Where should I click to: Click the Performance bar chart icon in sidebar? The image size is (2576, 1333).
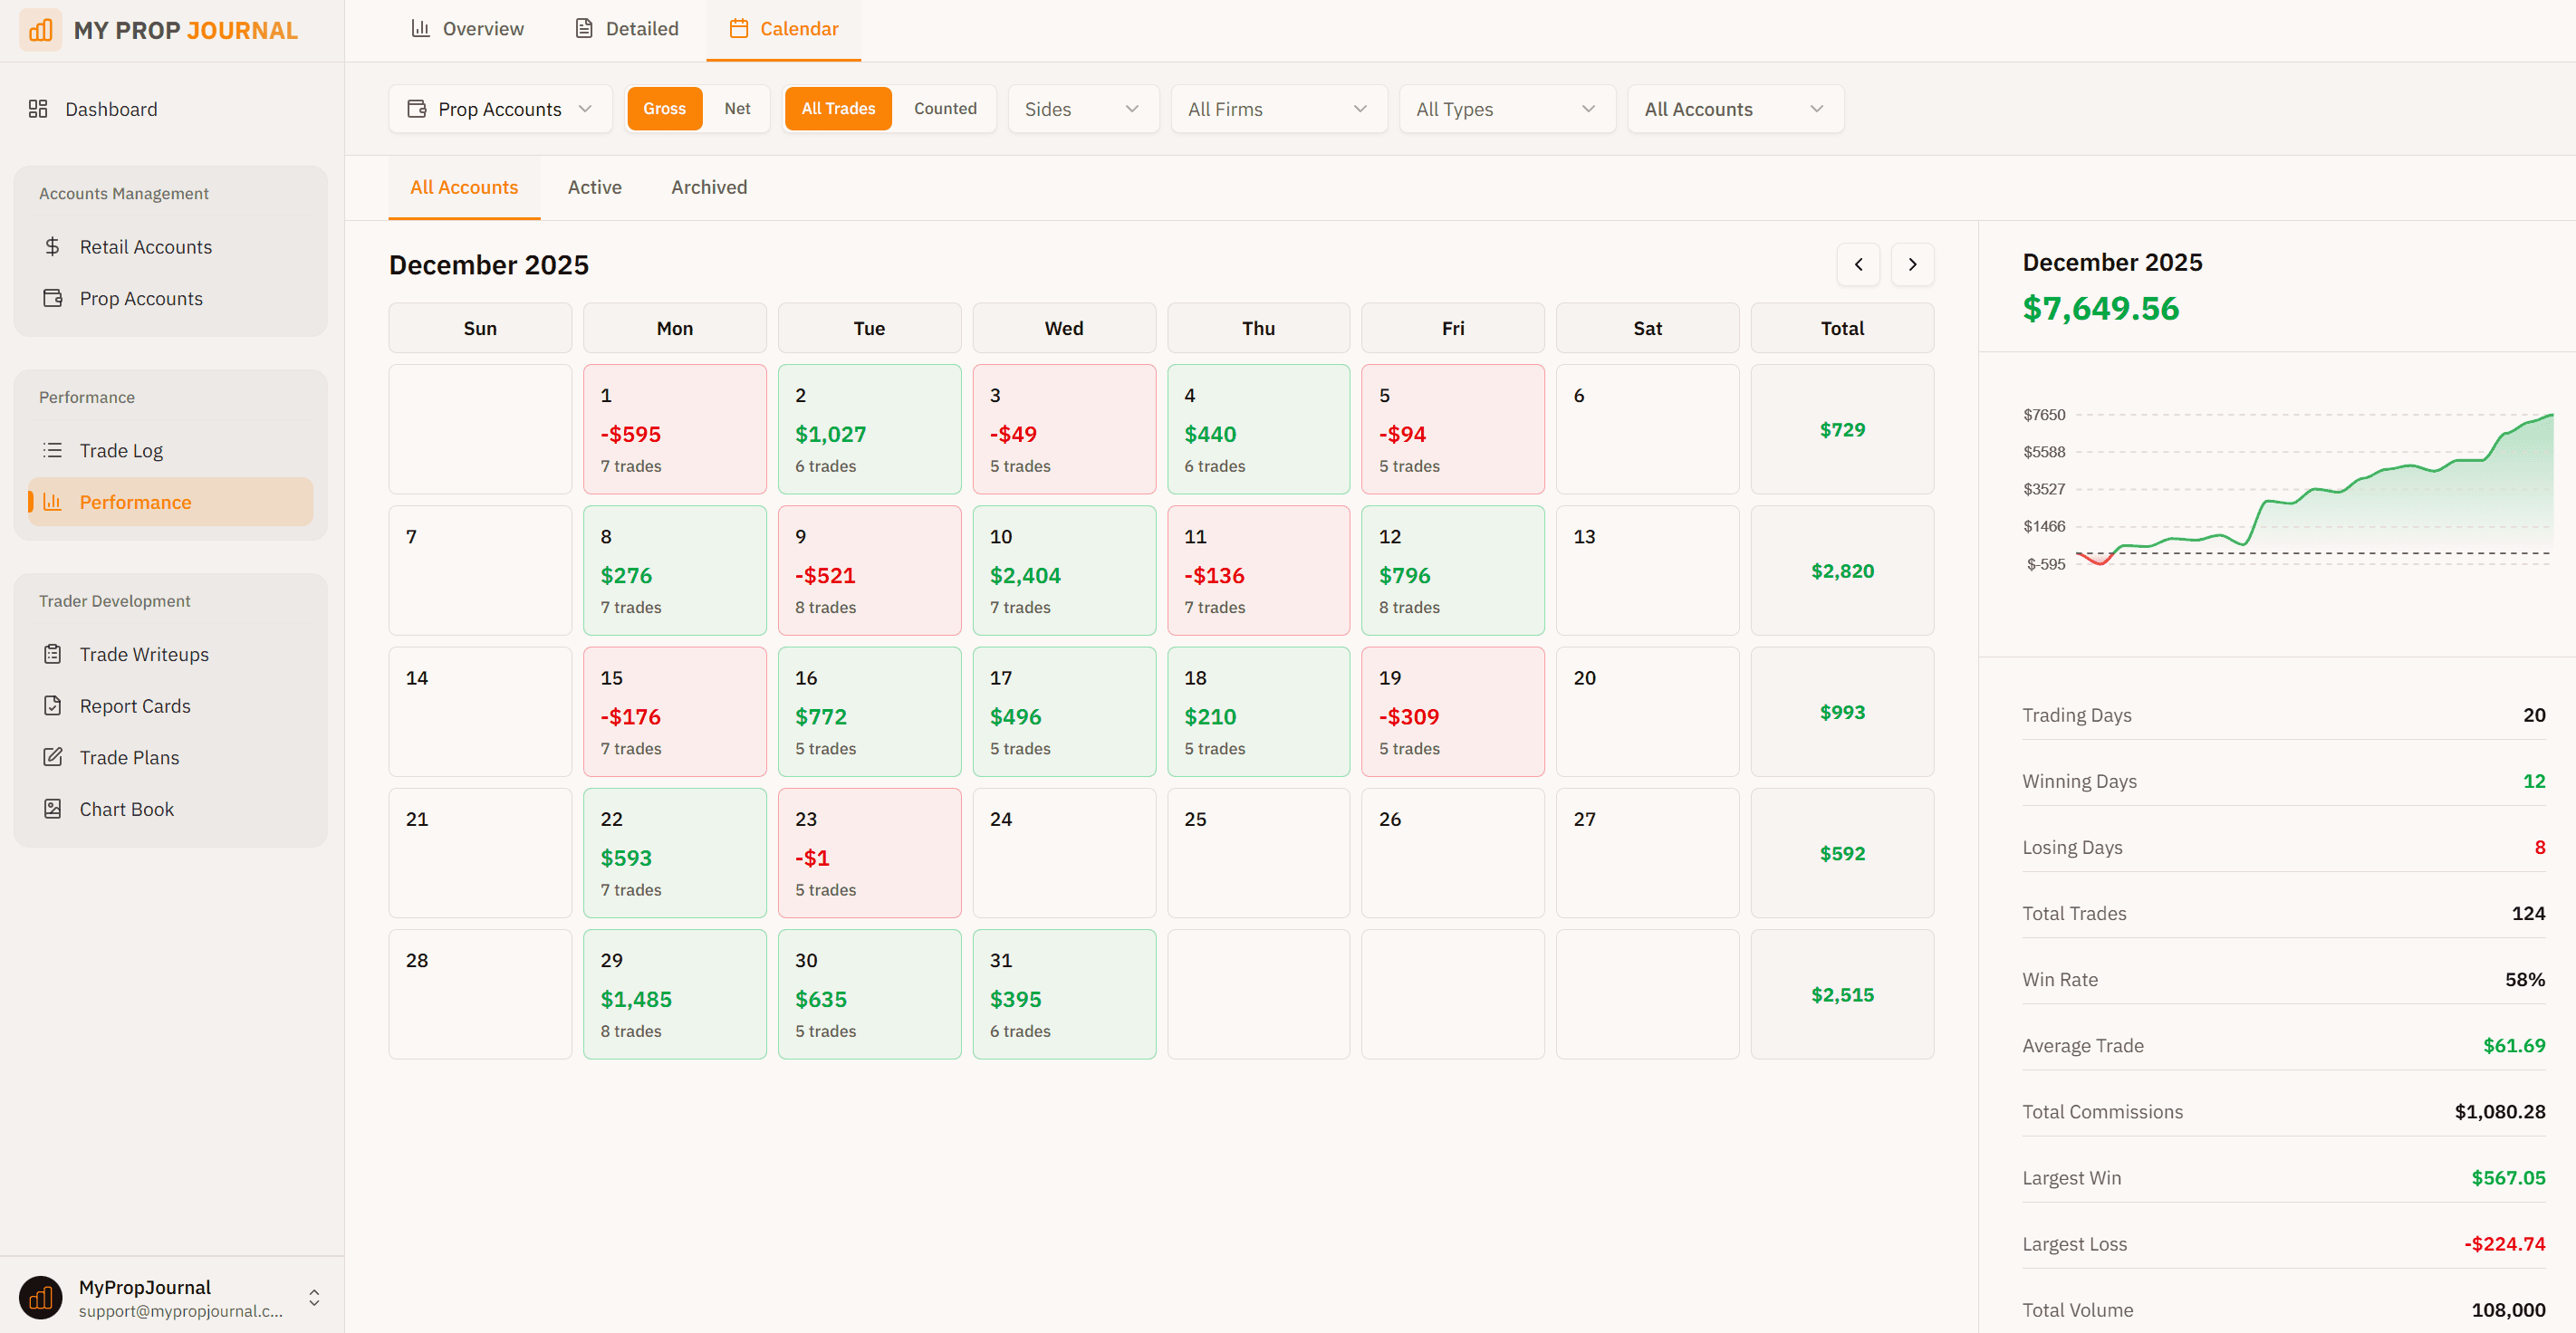click(x=53, y=502)
